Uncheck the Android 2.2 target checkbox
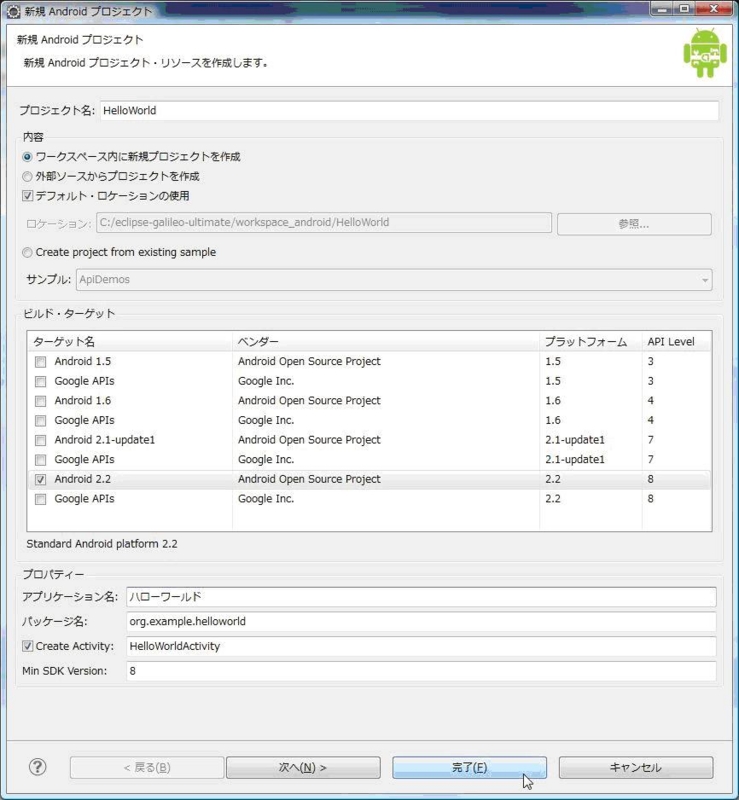The image size is (739, 800). coord(40,480)
